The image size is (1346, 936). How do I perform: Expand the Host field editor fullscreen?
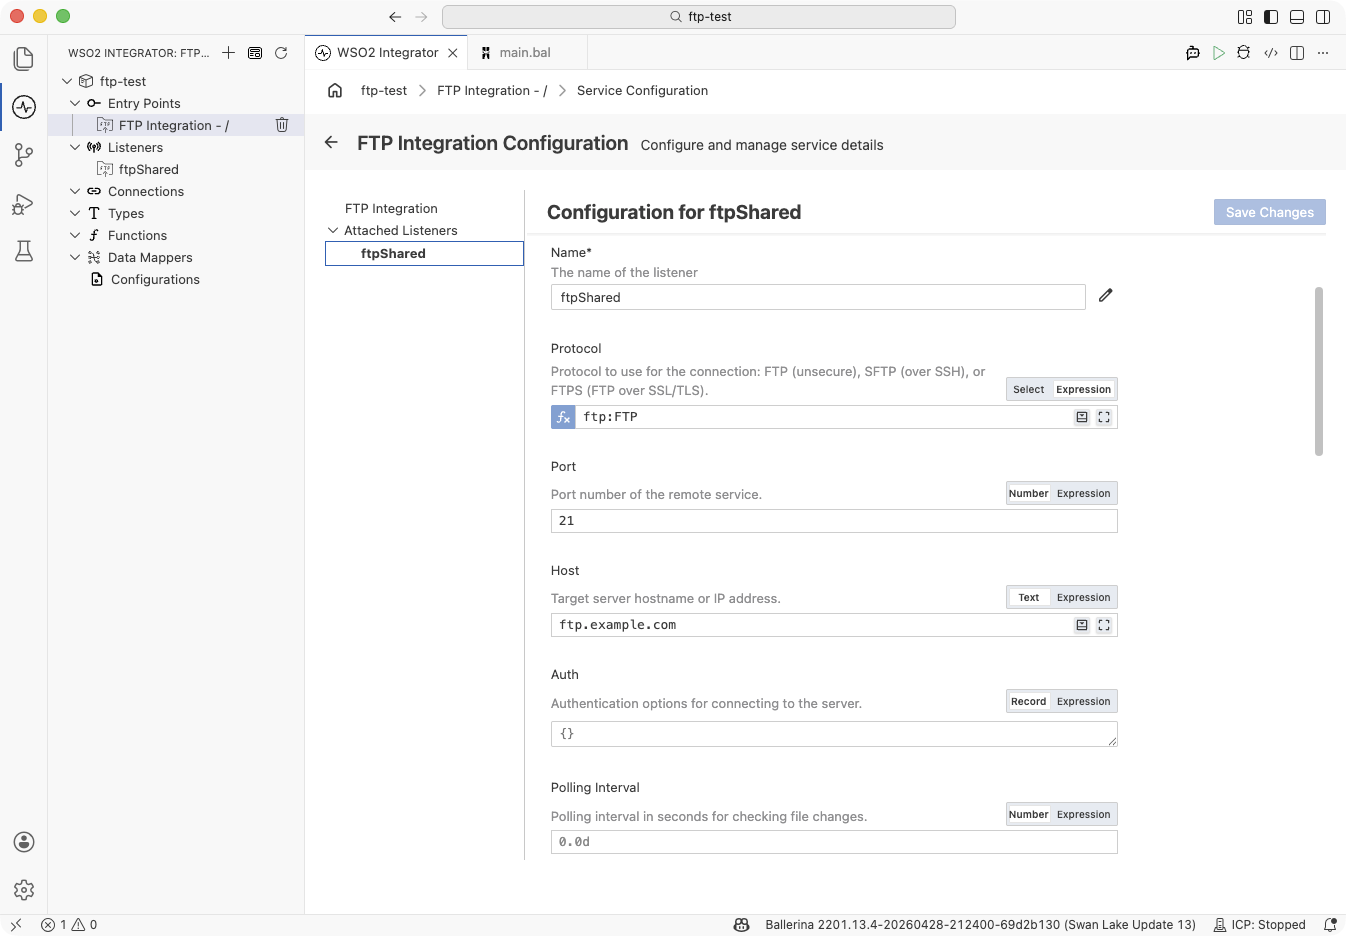(1104, 625)
